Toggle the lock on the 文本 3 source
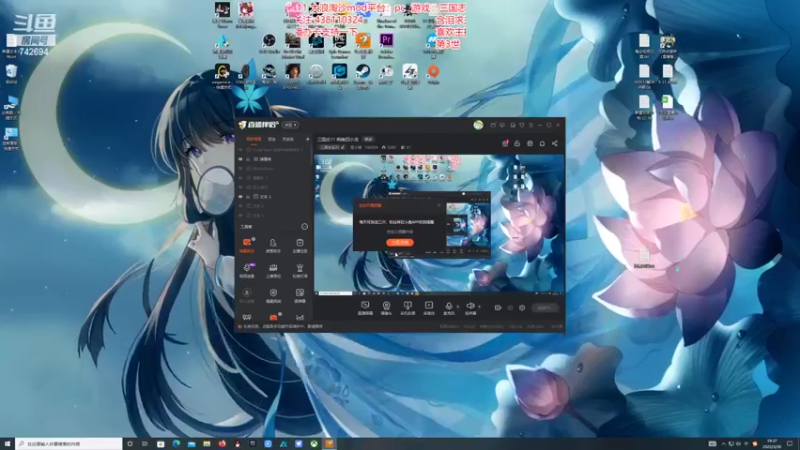 (248, 196)
